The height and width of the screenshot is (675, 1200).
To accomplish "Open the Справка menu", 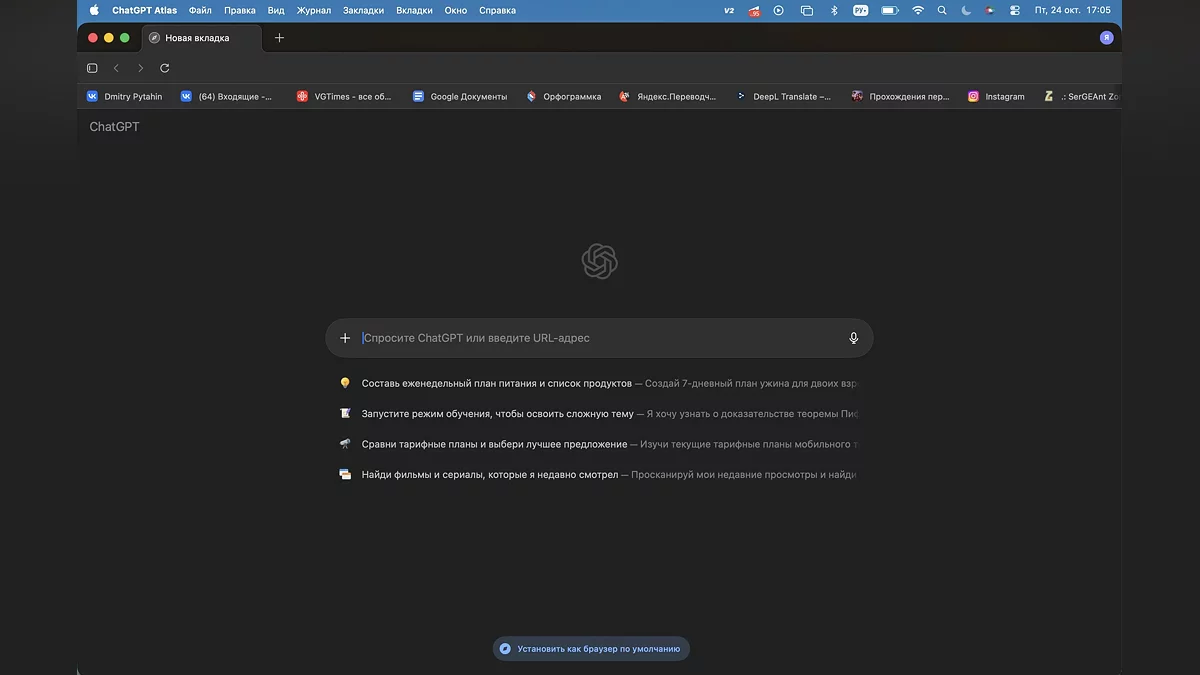I will 498,10.
